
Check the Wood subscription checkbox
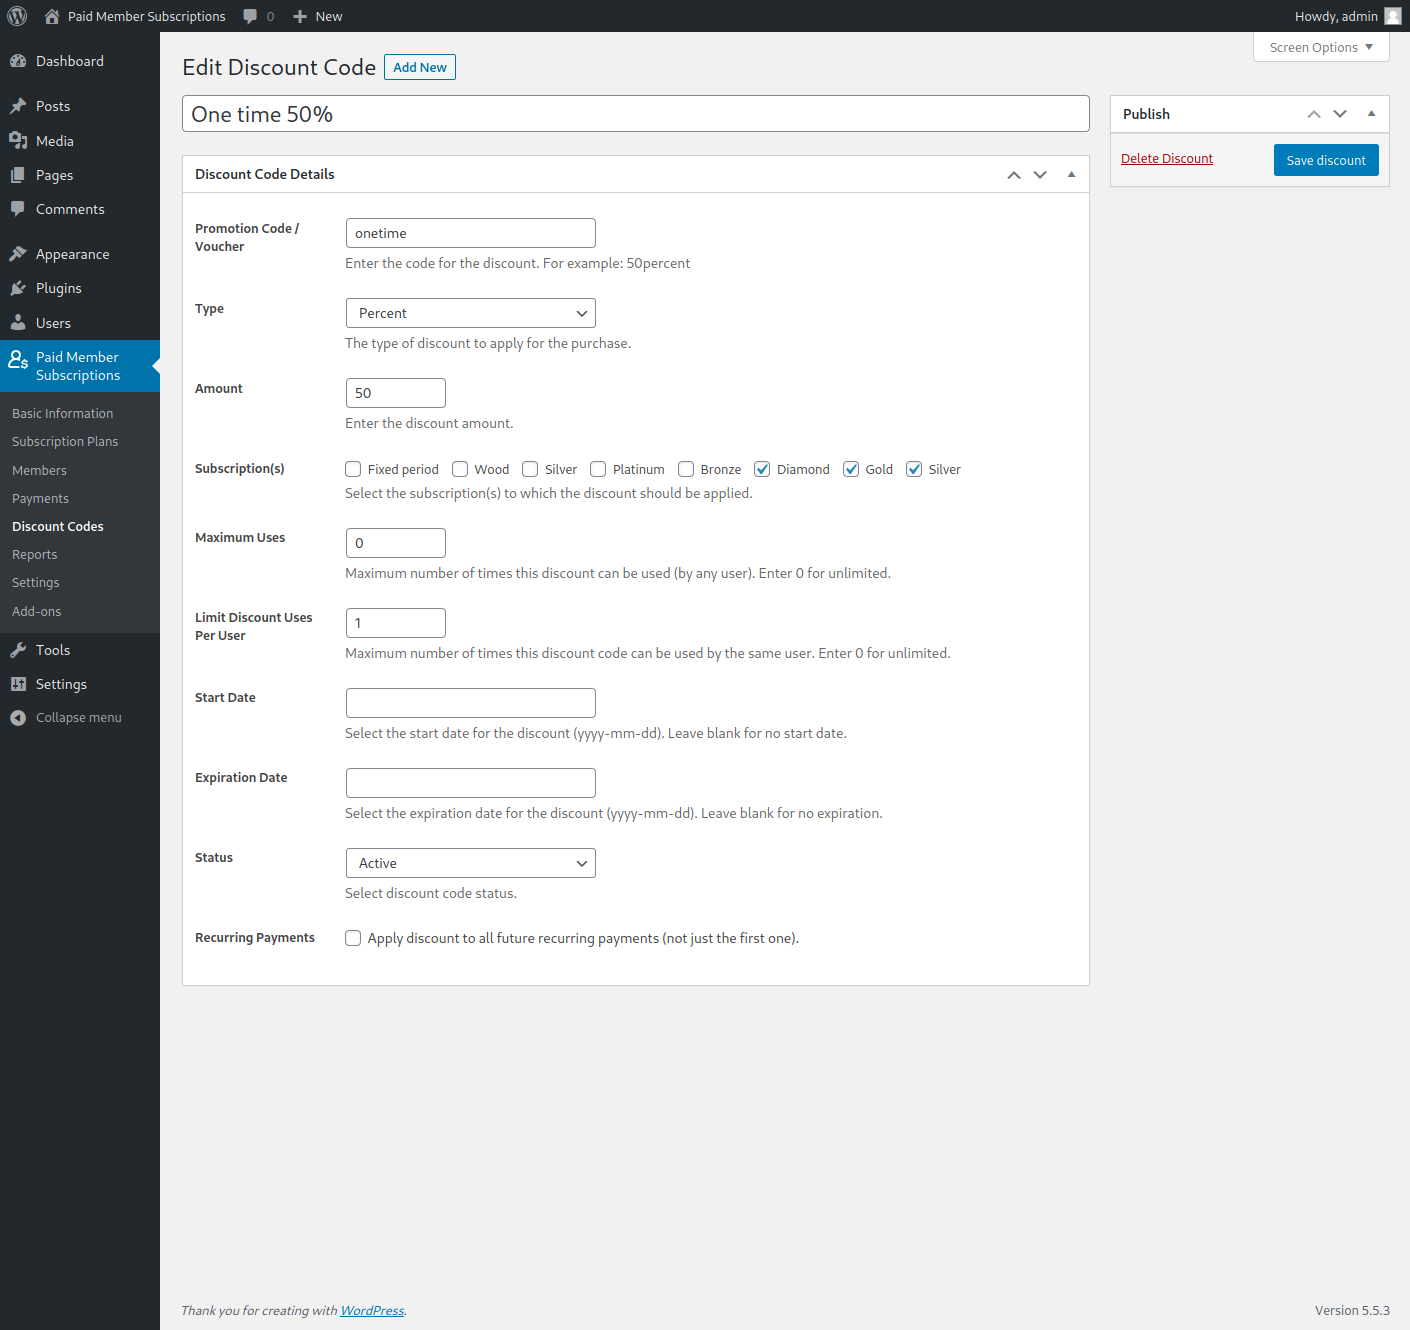click(x=460, y=469)
